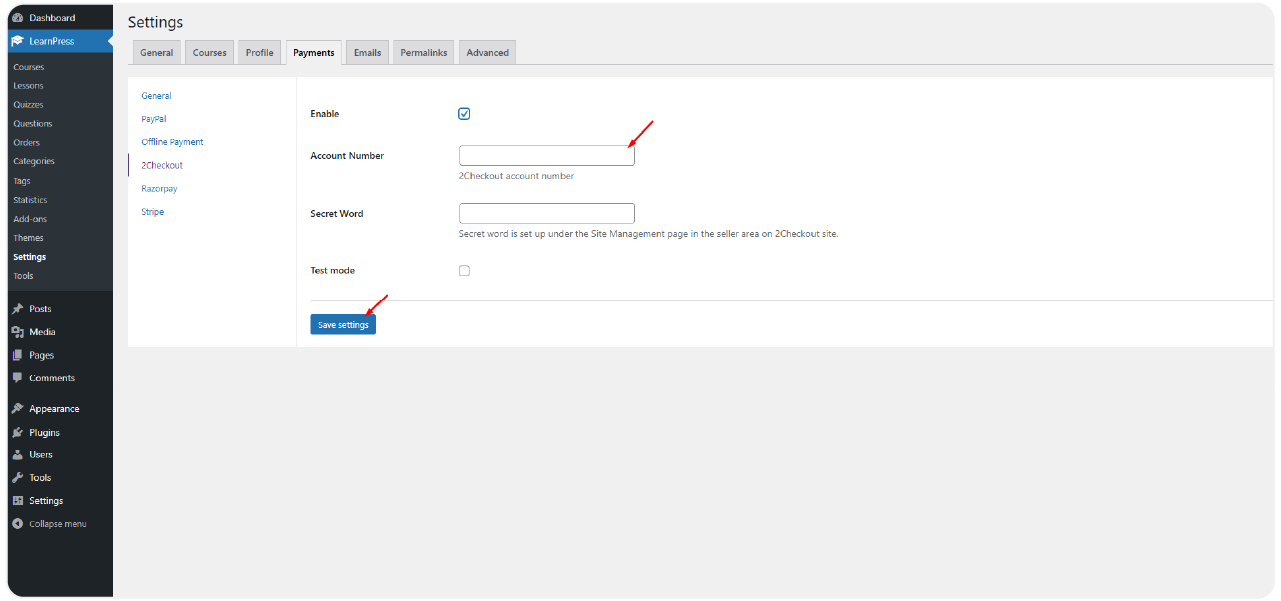Open the Stripe payment settings link
Screen dimensions: 1281x601
click(x=152, y=212)
